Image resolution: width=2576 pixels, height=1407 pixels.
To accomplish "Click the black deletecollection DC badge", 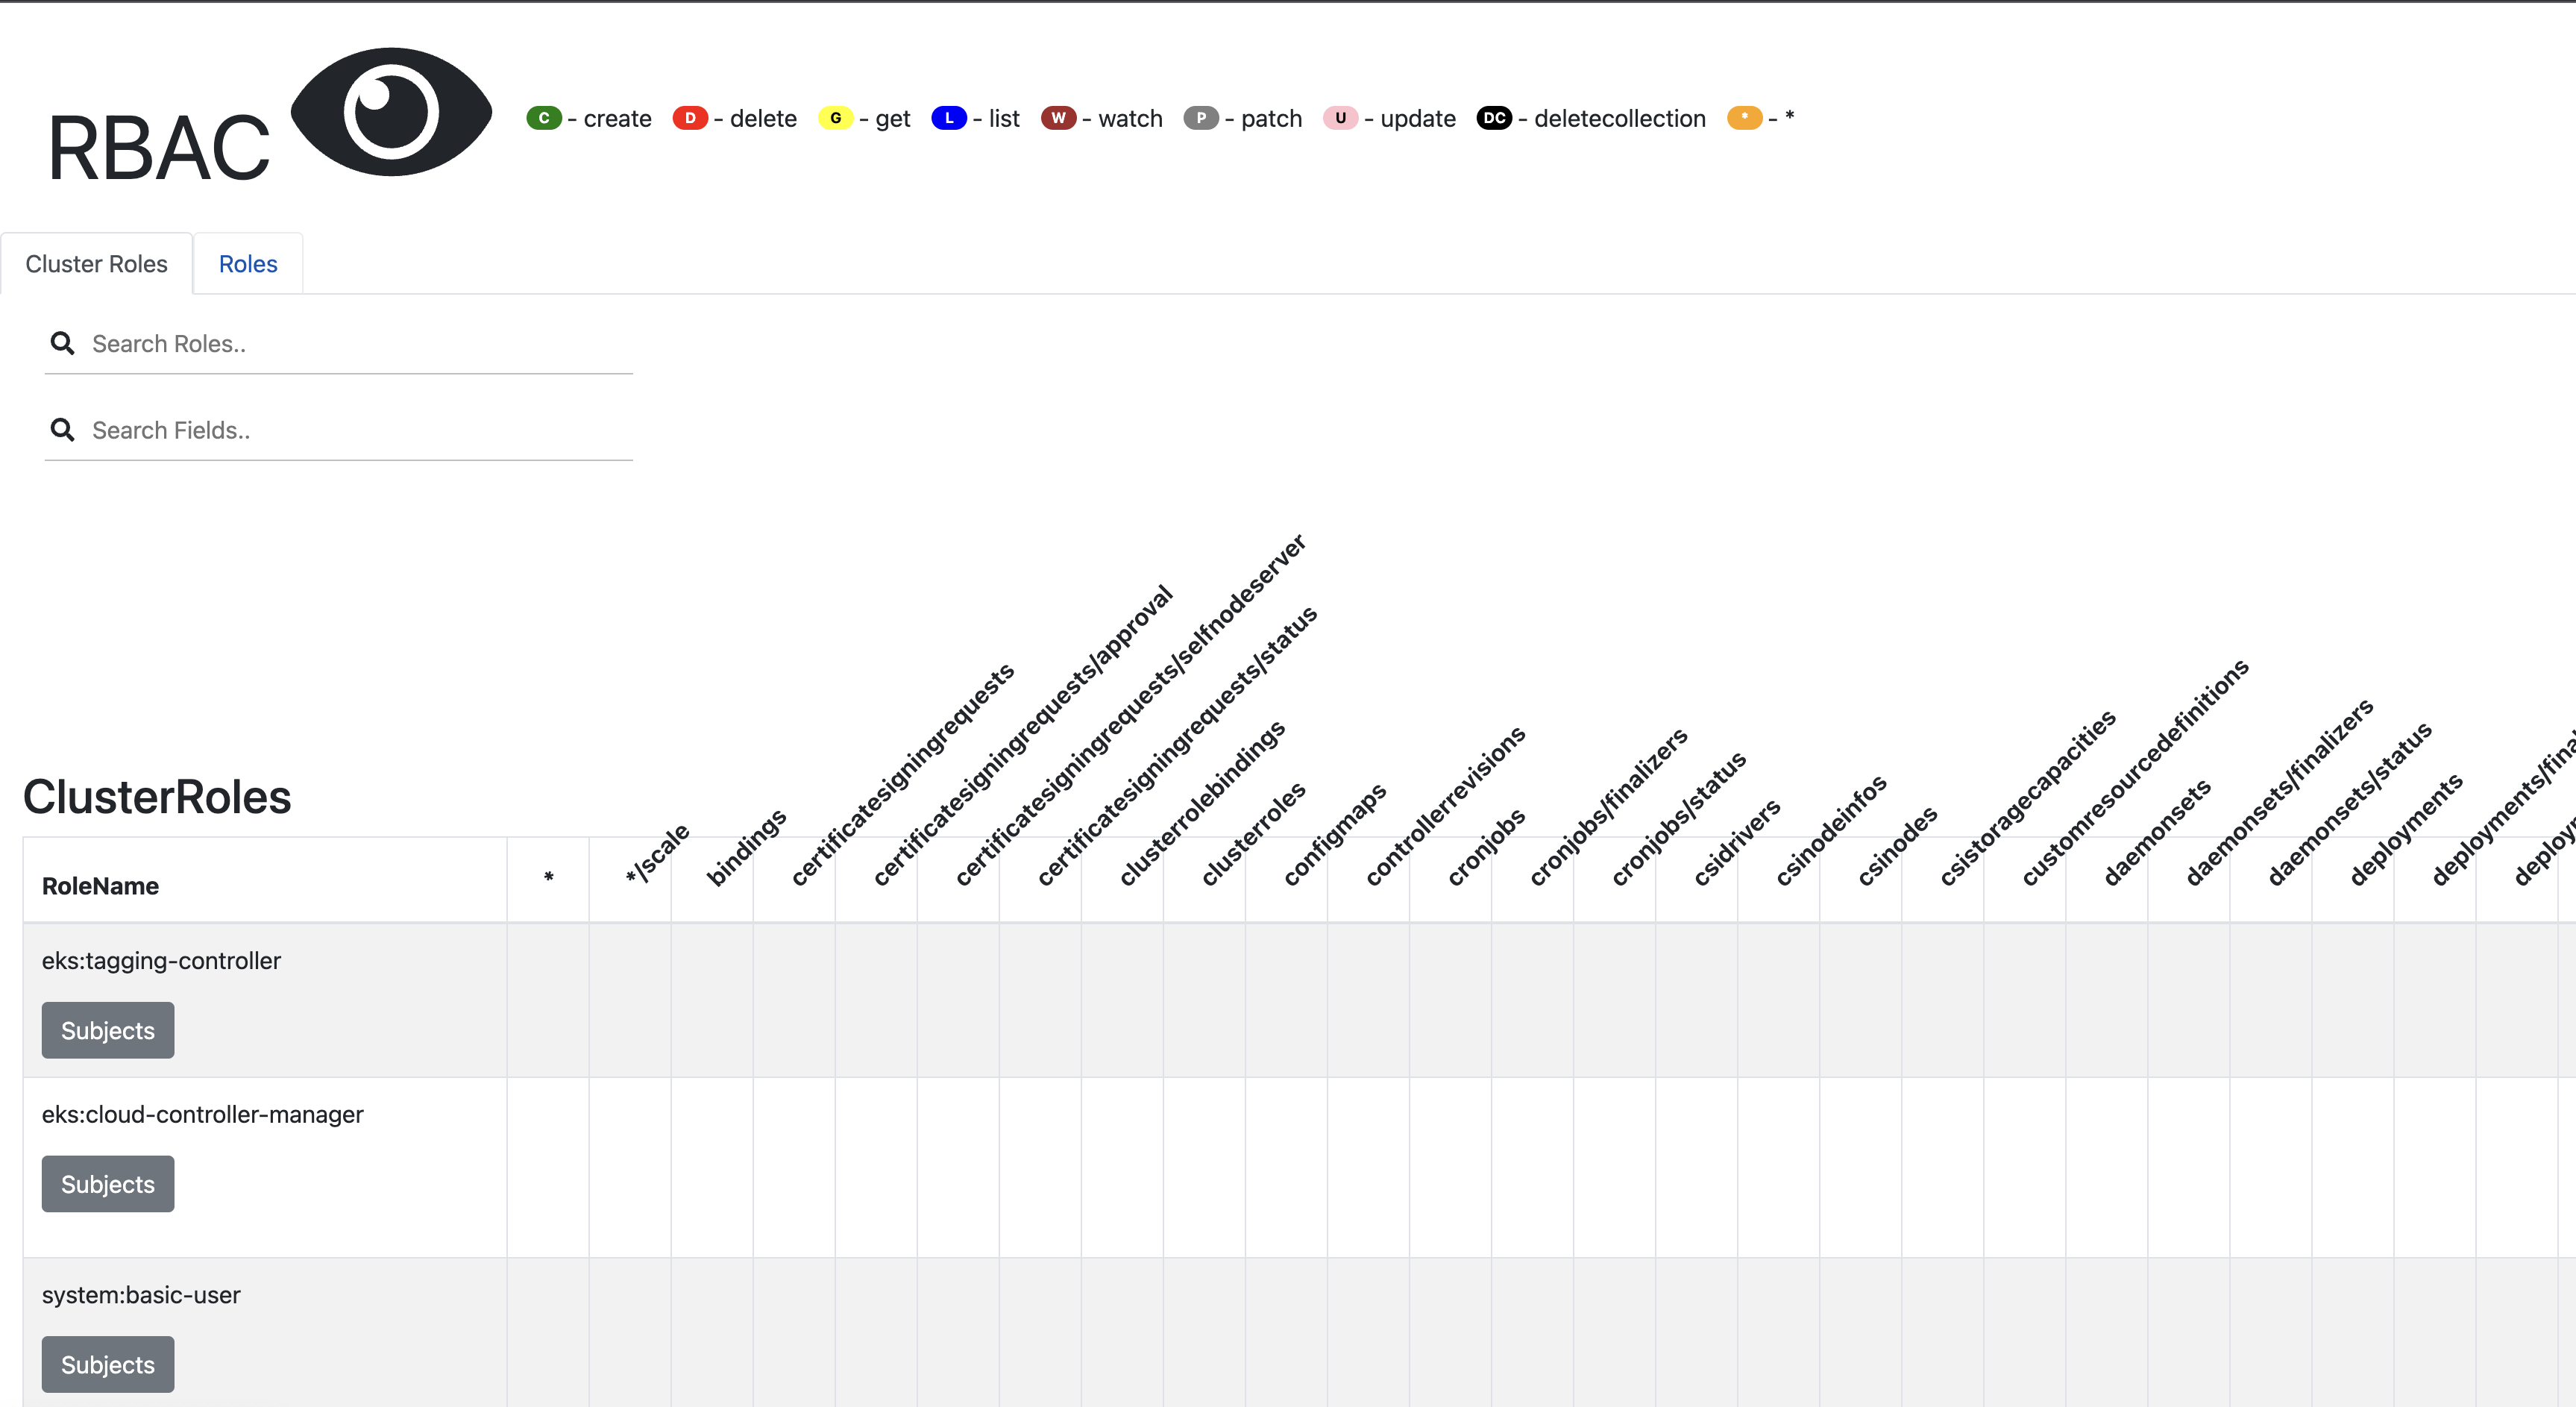I will [1494, 118].
